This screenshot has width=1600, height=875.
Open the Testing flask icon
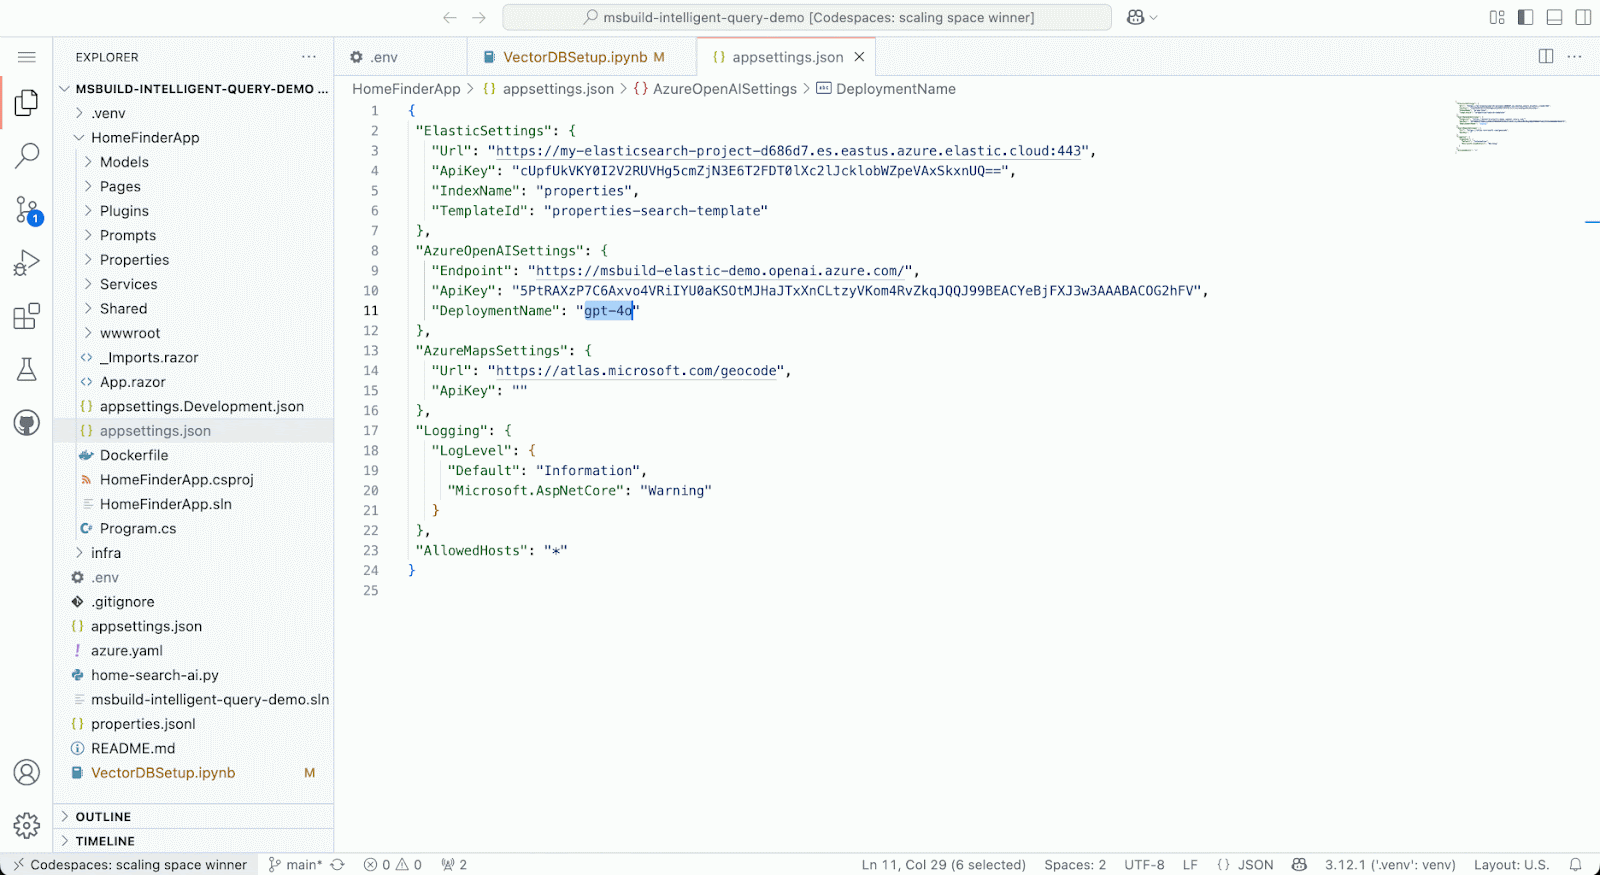pyautogui.click(x=27, y=370)
